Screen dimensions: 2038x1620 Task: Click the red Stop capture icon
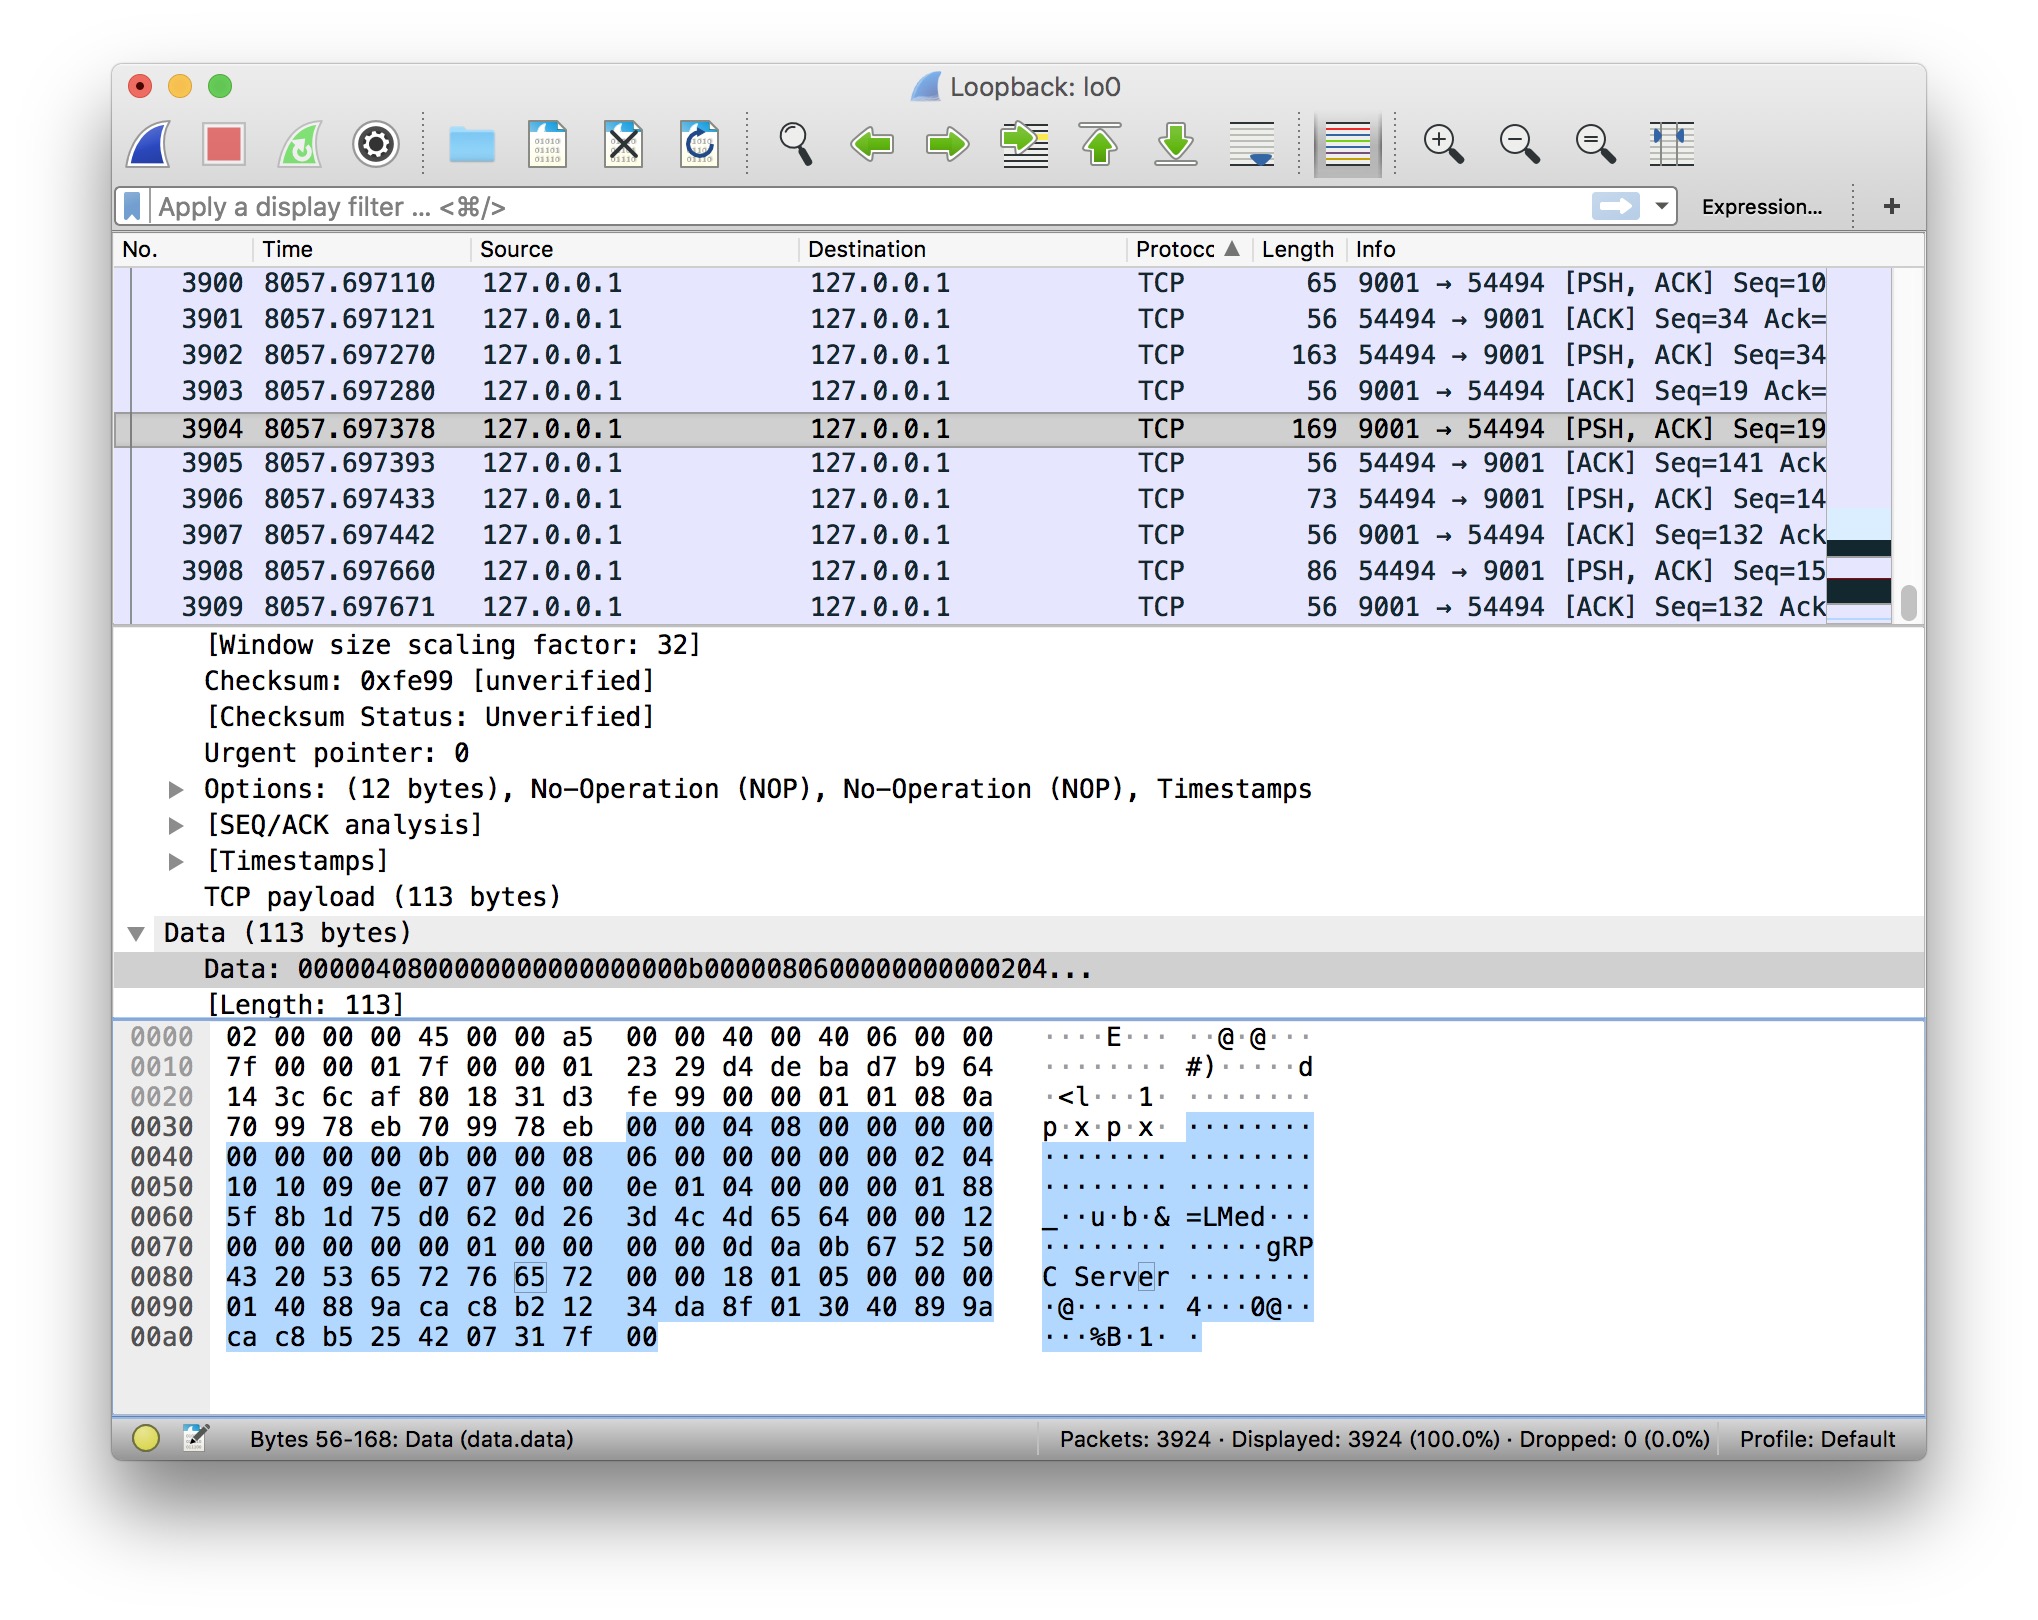point(223,145)
